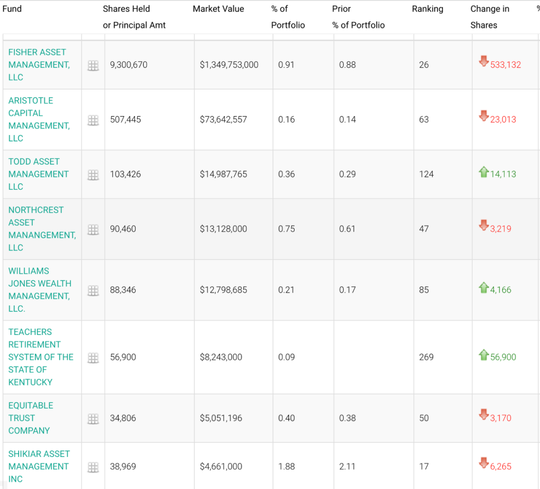Open grid icon for Teachers Retirement System row
Viewport: 540px width, 489px height.
(93, 358)
